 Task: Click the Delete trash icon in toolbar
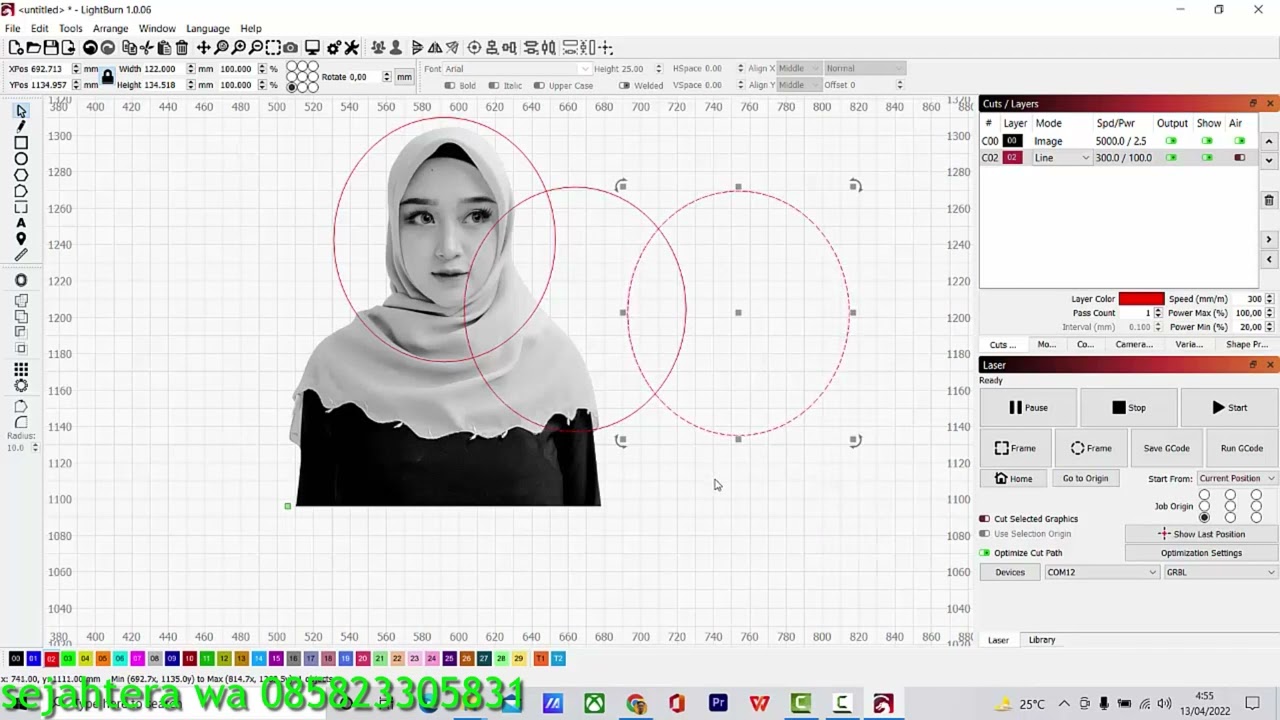[181, 47]
